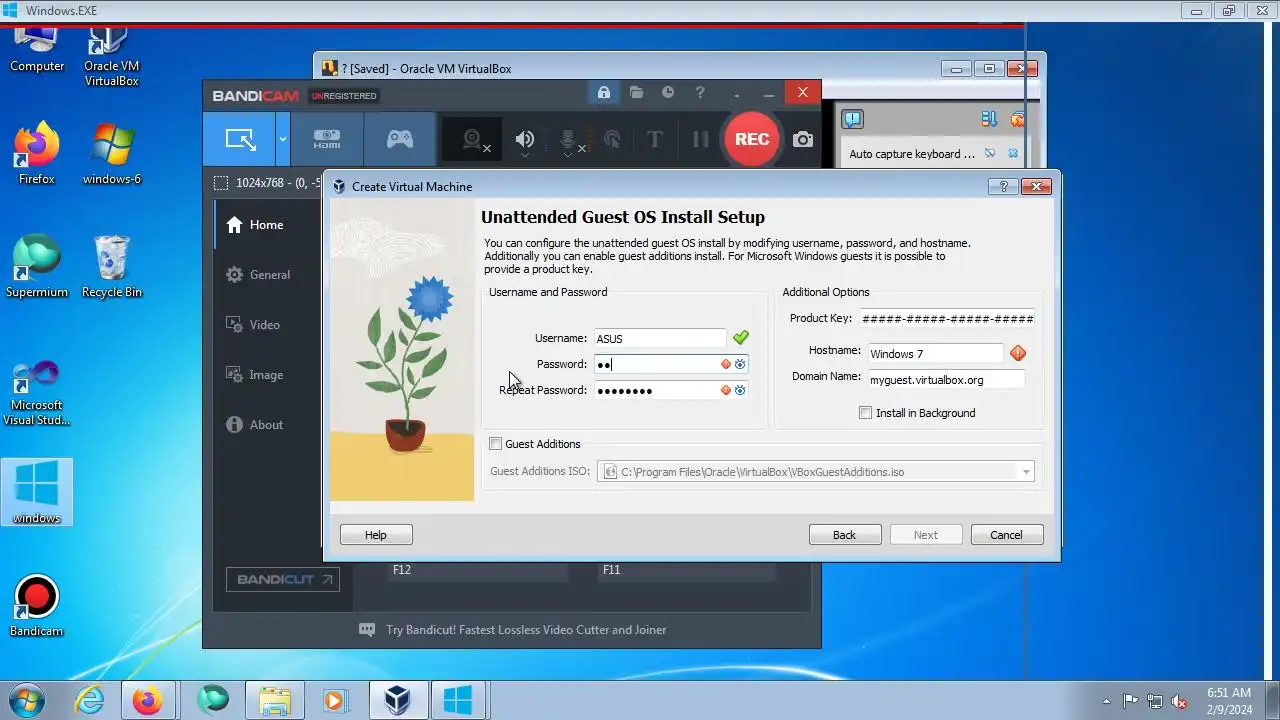Select Oracle VM VirtualBox desktop icon
Image resolution: width=1280 pixels, height=720 pixels.
point(111,57)
